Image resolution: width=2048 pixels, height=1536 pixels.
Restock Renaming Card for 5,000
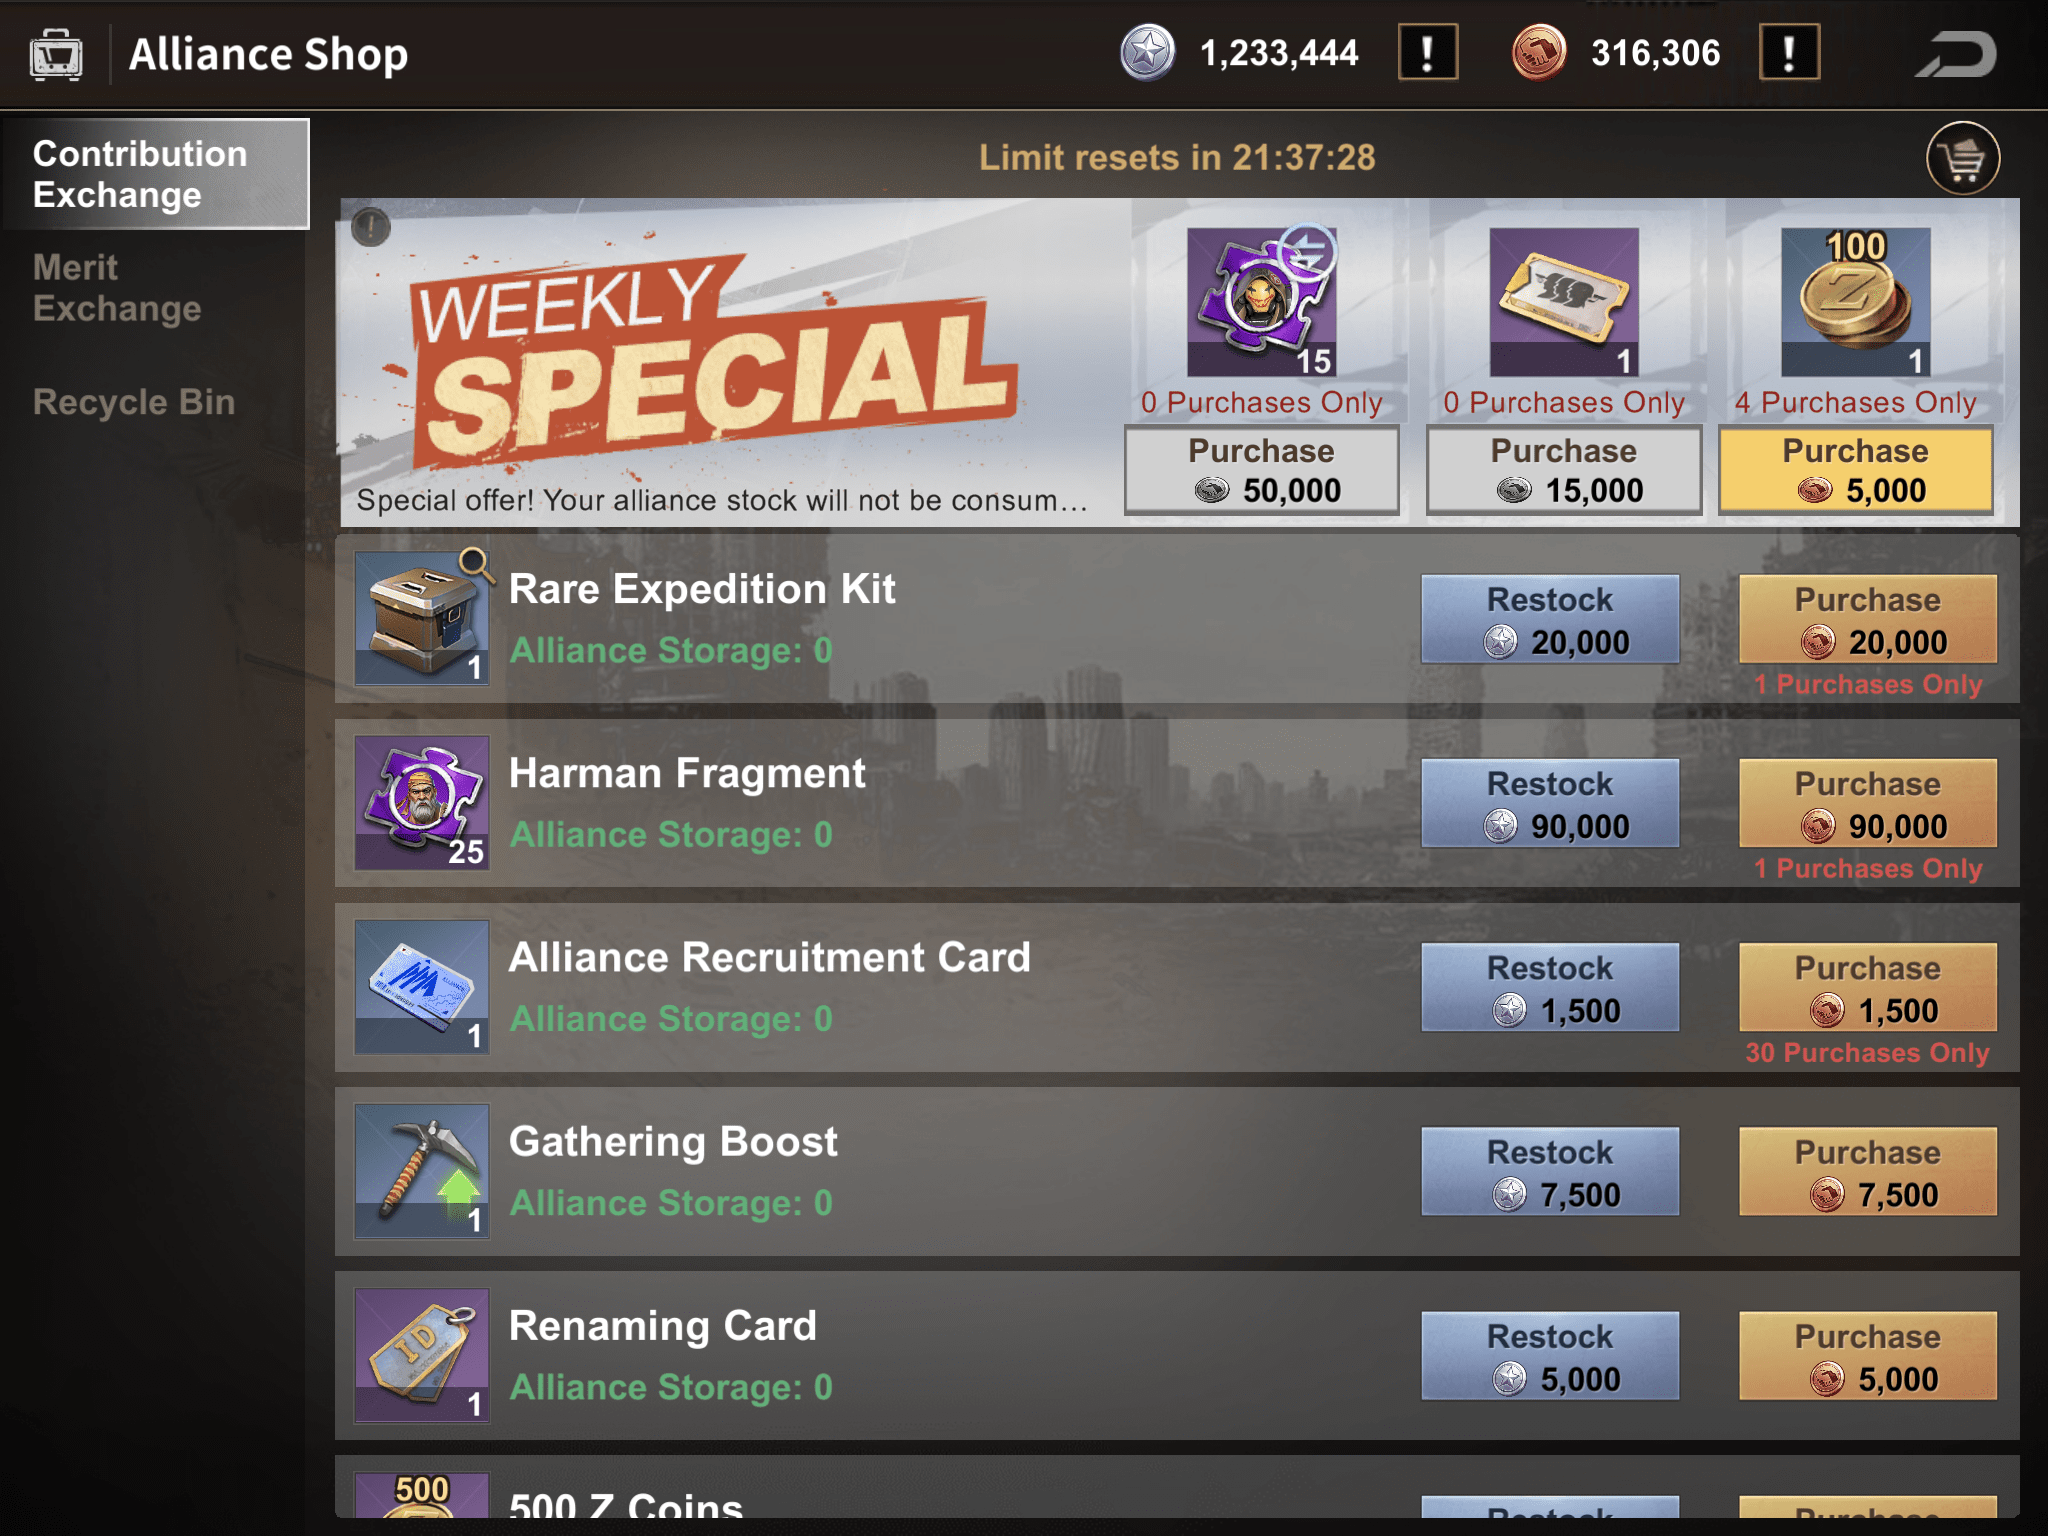pos(1550,1356)
